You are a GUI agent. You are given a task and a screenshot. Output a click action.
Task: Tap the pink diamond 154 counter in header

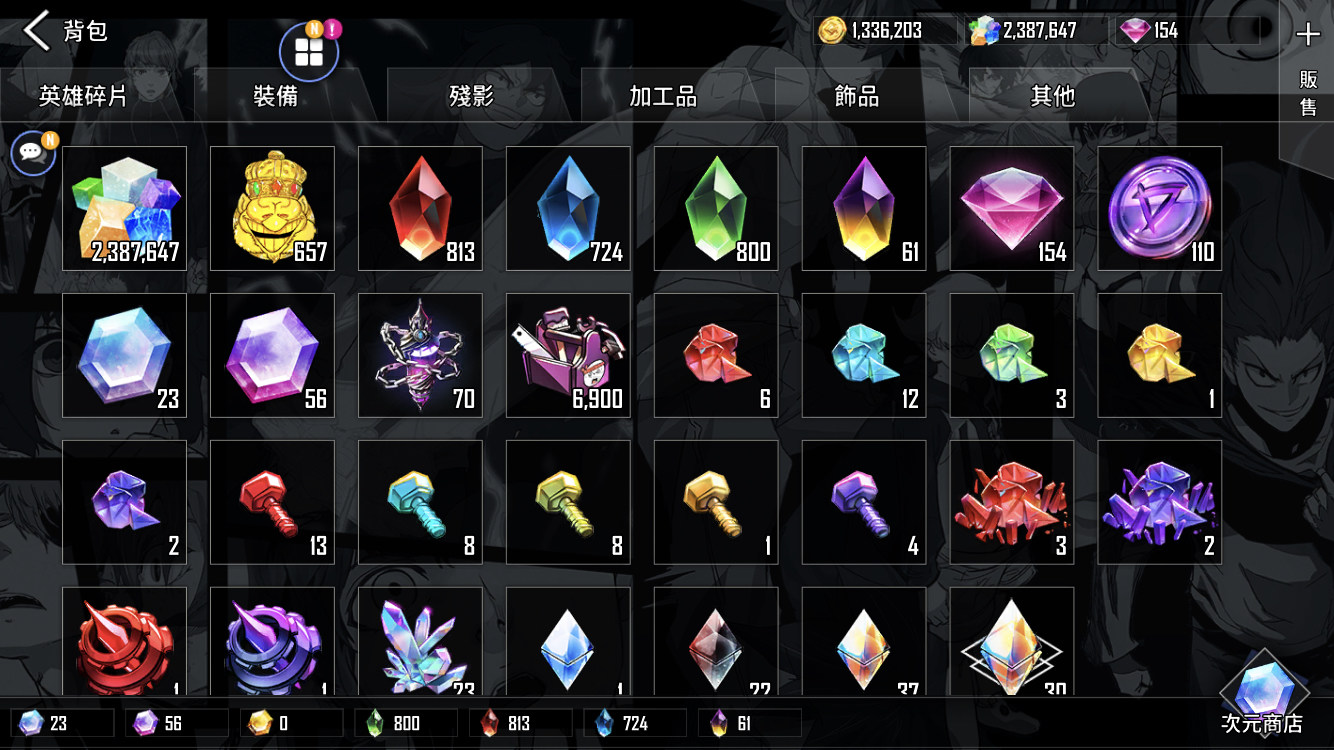[1186, 31]
